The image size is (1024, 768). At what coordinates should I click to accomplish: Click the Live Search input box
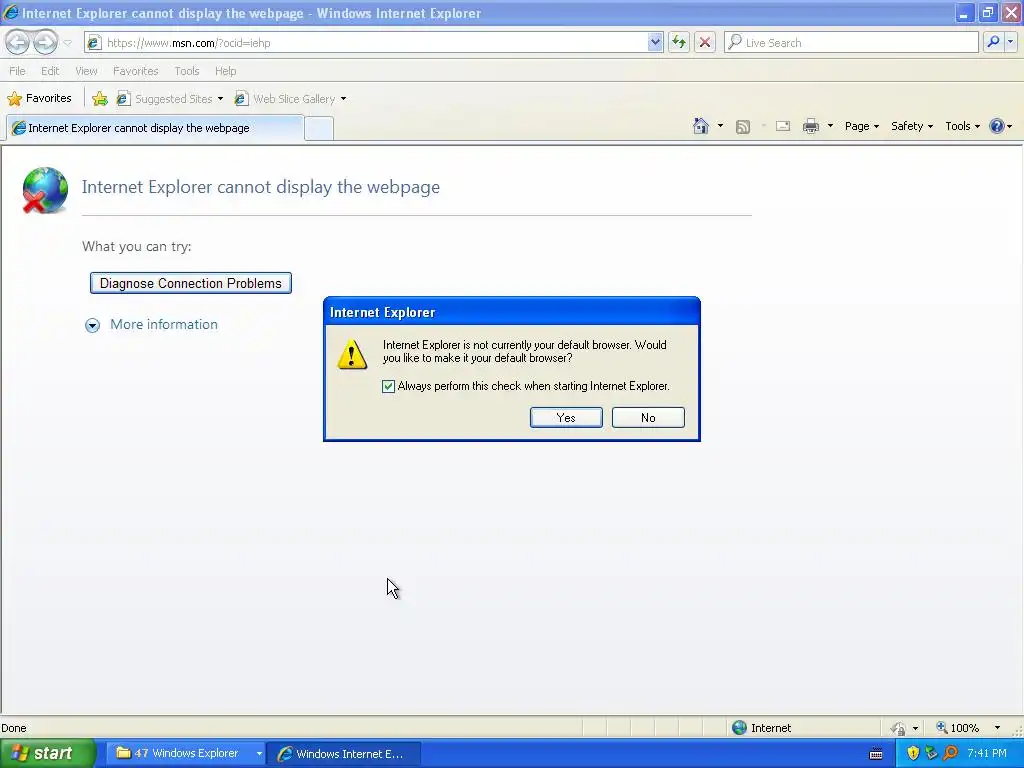pyautogui.click(x=851, y=43)
